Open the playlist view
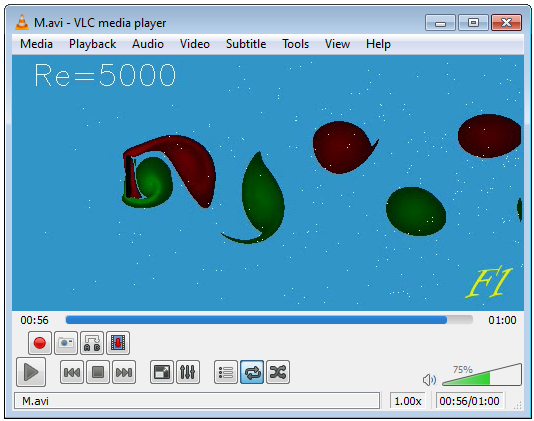Screen dimensions: 534x421 [226, 372]
